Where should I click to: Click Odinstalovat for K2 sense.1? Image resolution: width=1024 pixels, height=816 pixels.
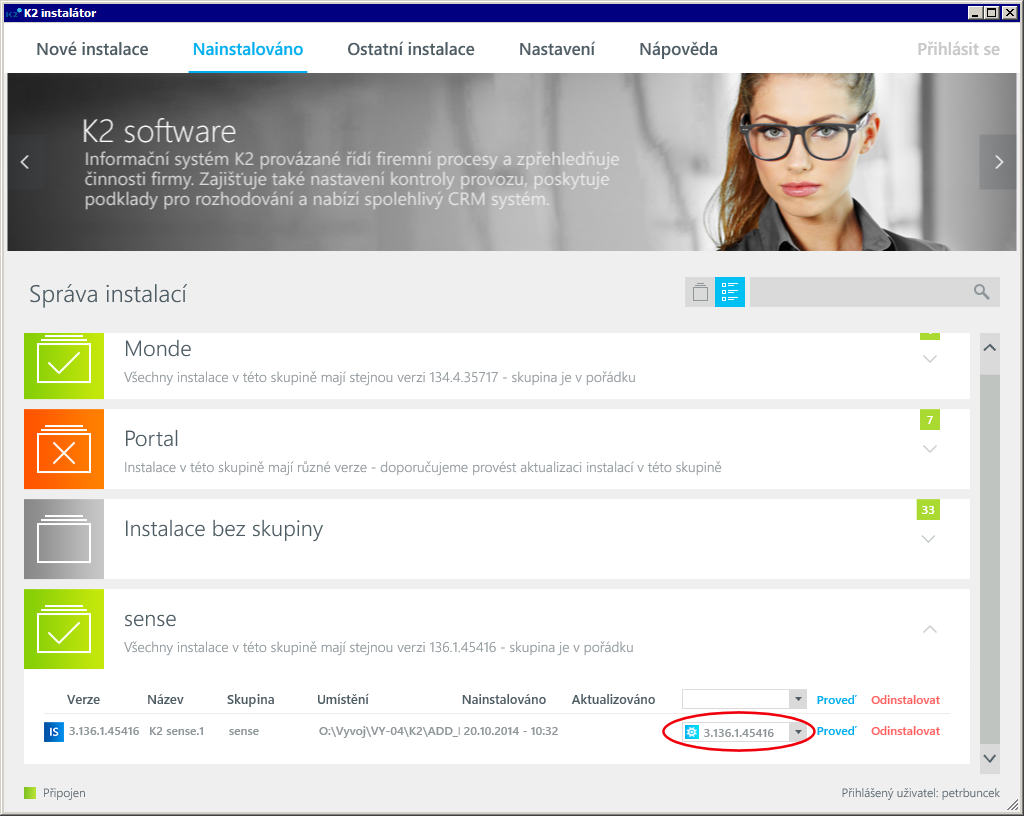[905, 731]
